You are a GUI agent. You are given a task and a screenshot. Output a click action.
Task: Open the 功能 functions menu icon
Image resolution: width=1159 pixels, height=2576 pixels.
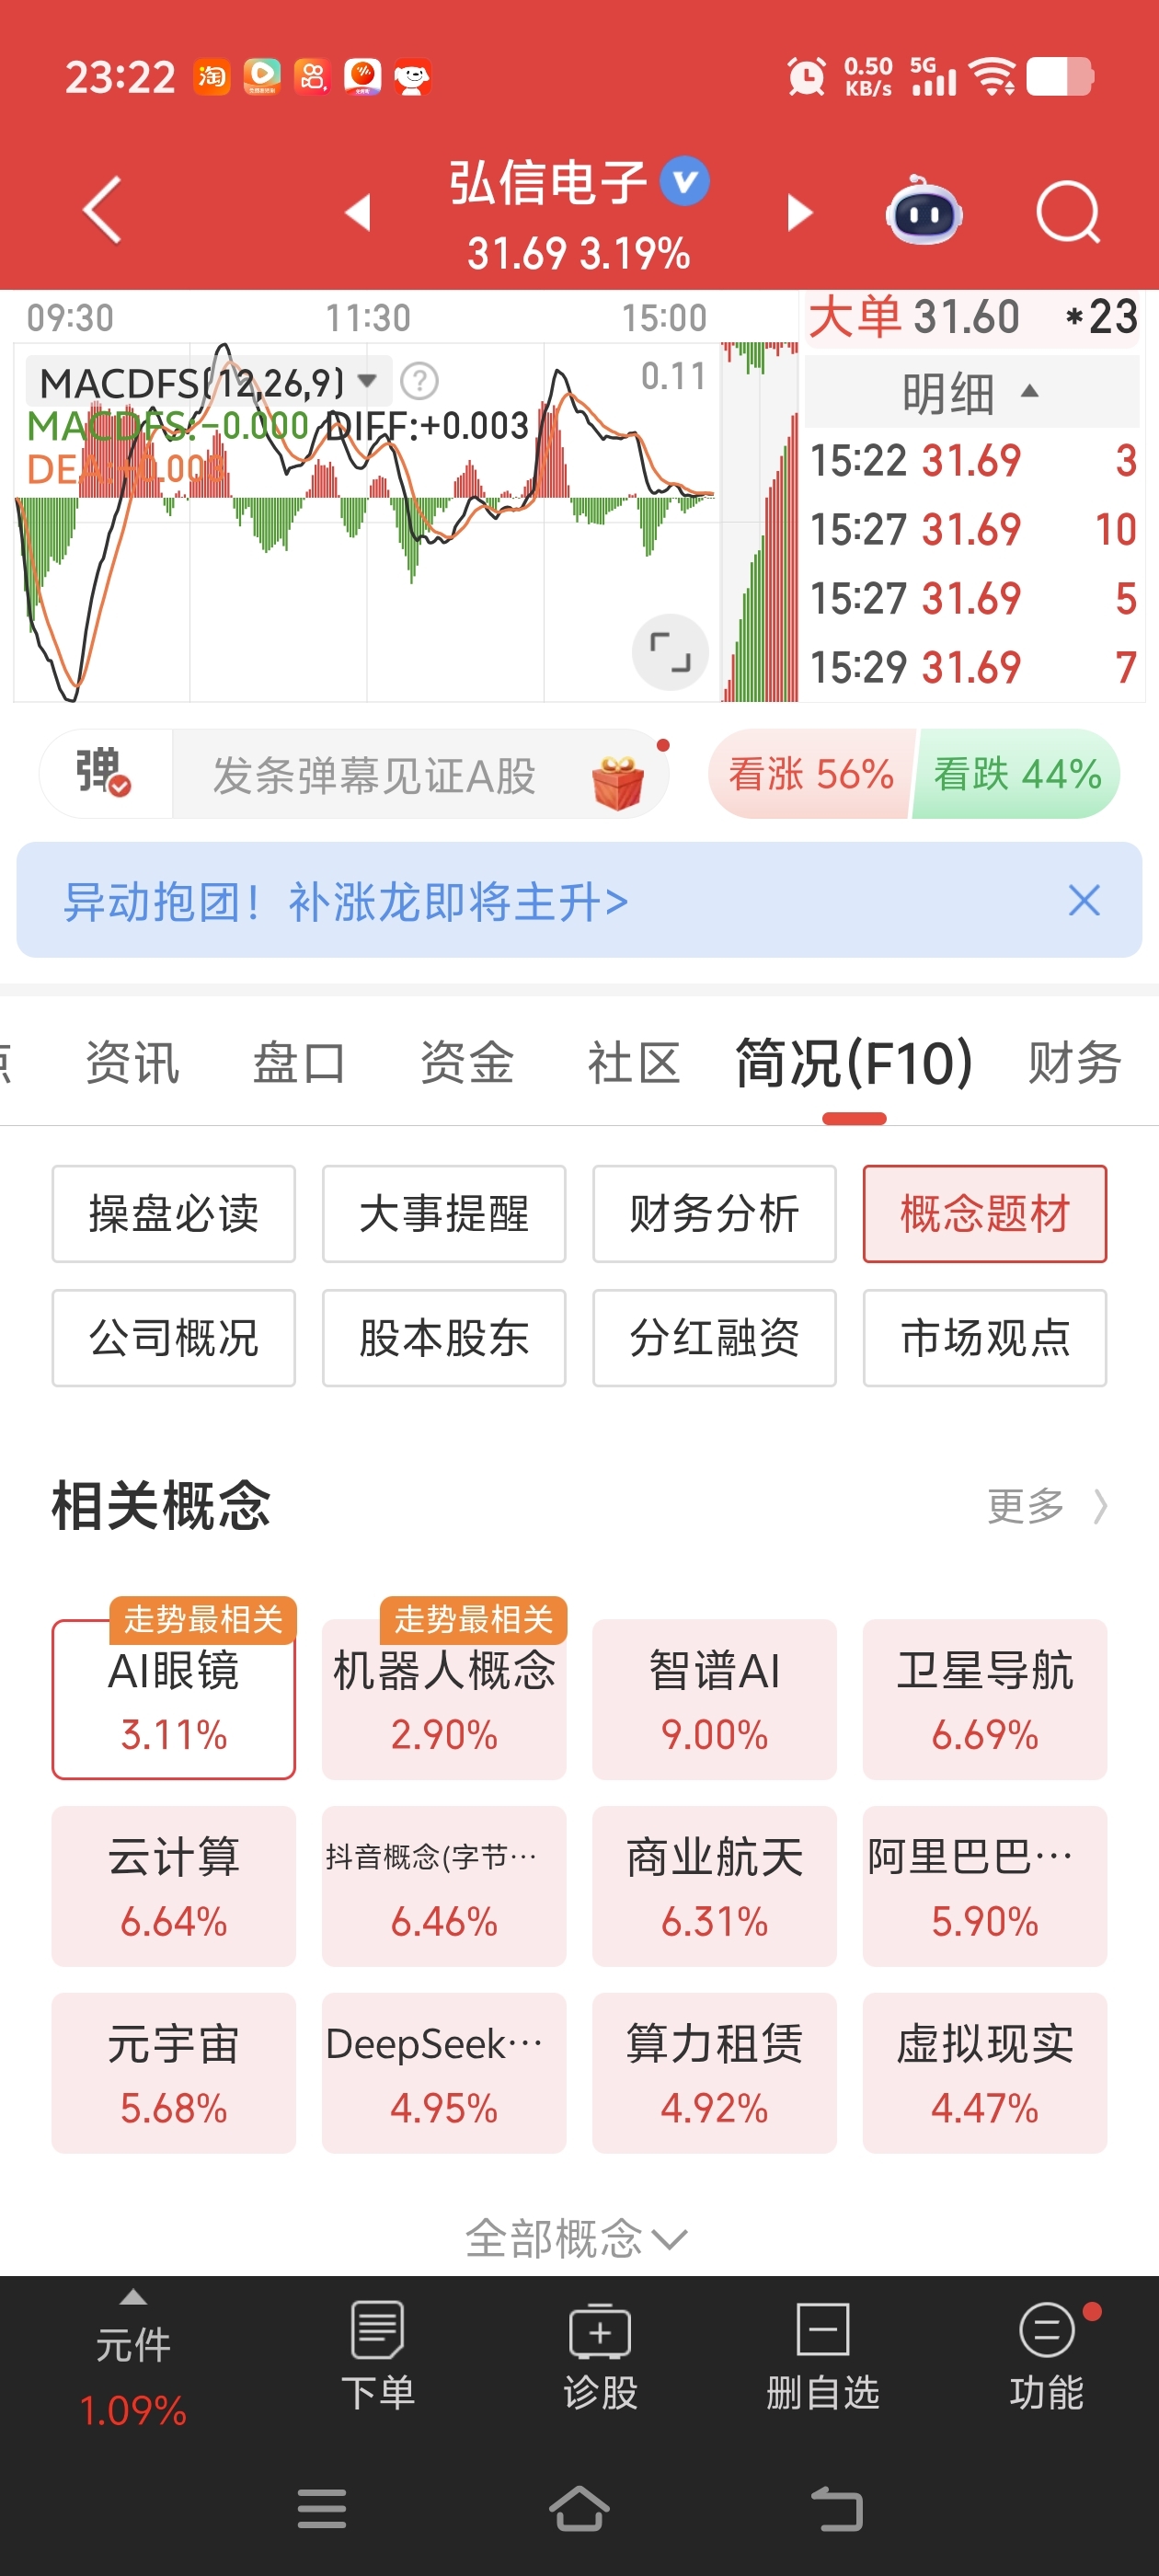pyautogui.click(x=1046, y=2356)
